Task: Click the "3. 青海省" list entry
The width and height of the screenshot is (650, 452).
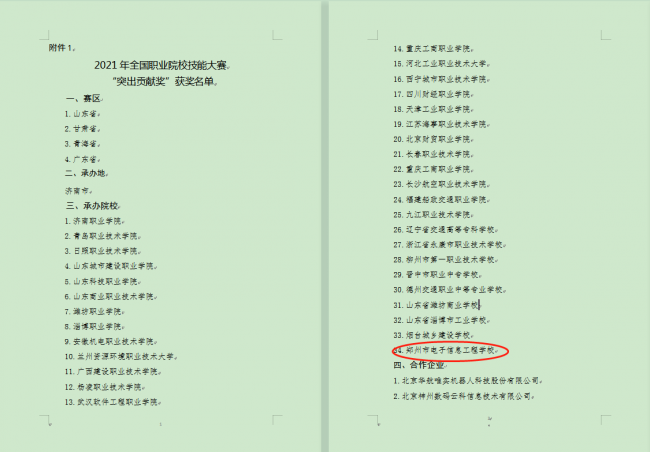Action: (x=82, y=143)
